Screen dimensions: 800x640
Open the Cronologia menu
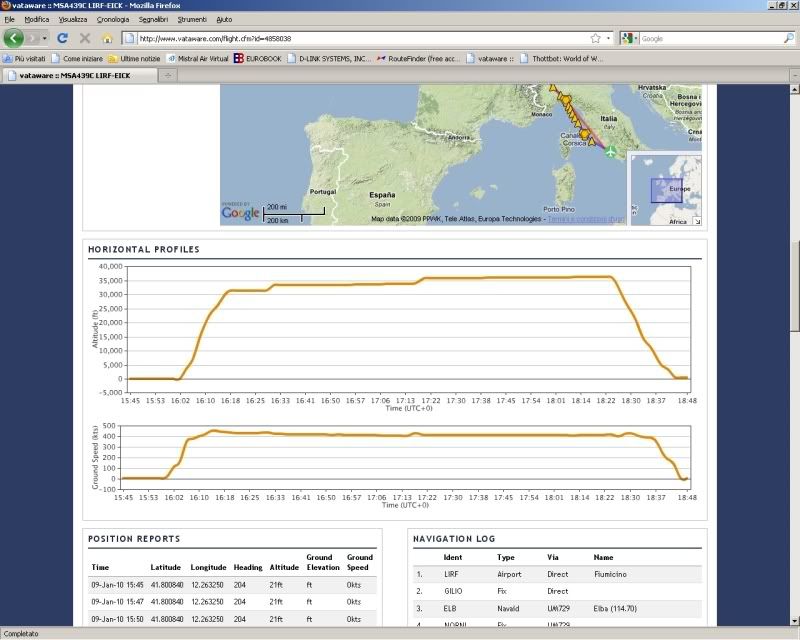point(113,19)
